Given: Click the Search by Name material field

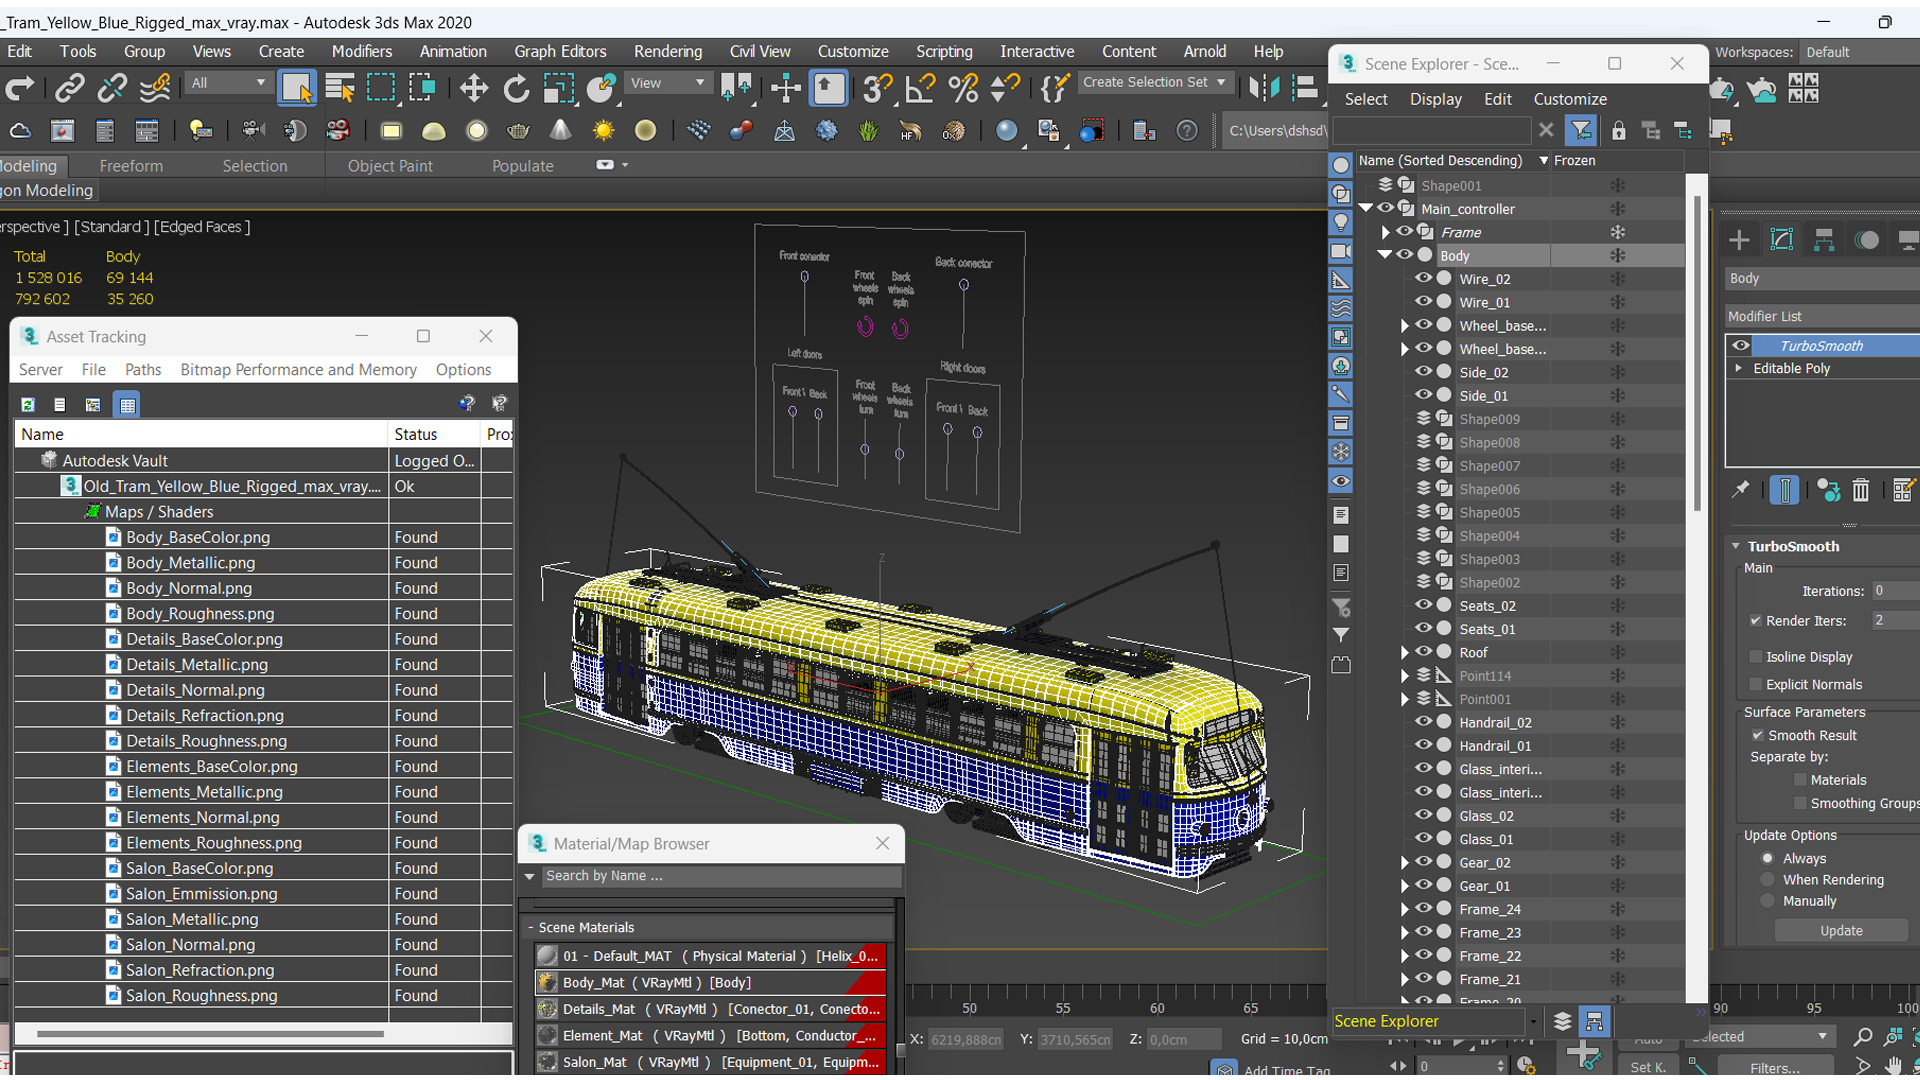Looking at the screenshot, I should pyautogui.click(x=720, y=876).
